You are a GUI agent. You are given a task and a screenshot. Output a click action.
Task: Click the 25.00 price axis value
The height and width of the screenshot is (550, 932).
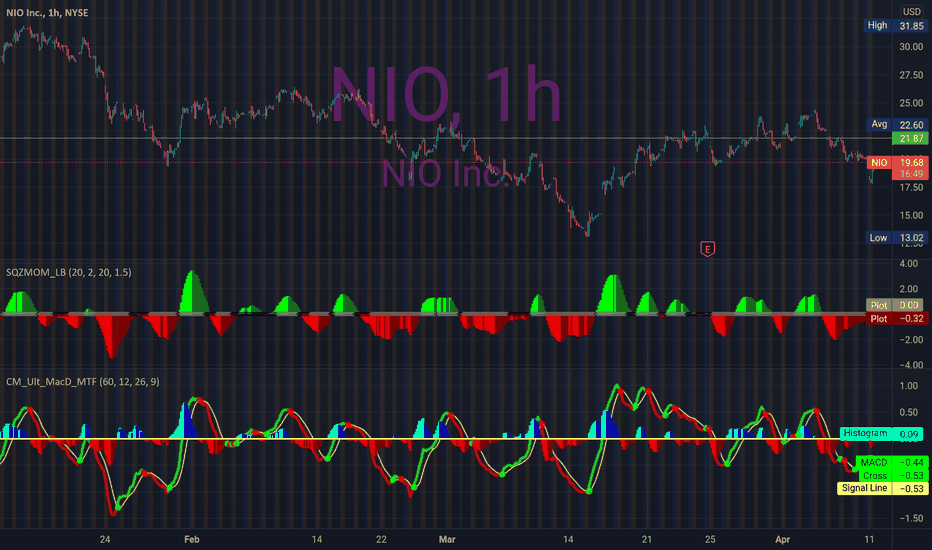click(x=911, y=103)
